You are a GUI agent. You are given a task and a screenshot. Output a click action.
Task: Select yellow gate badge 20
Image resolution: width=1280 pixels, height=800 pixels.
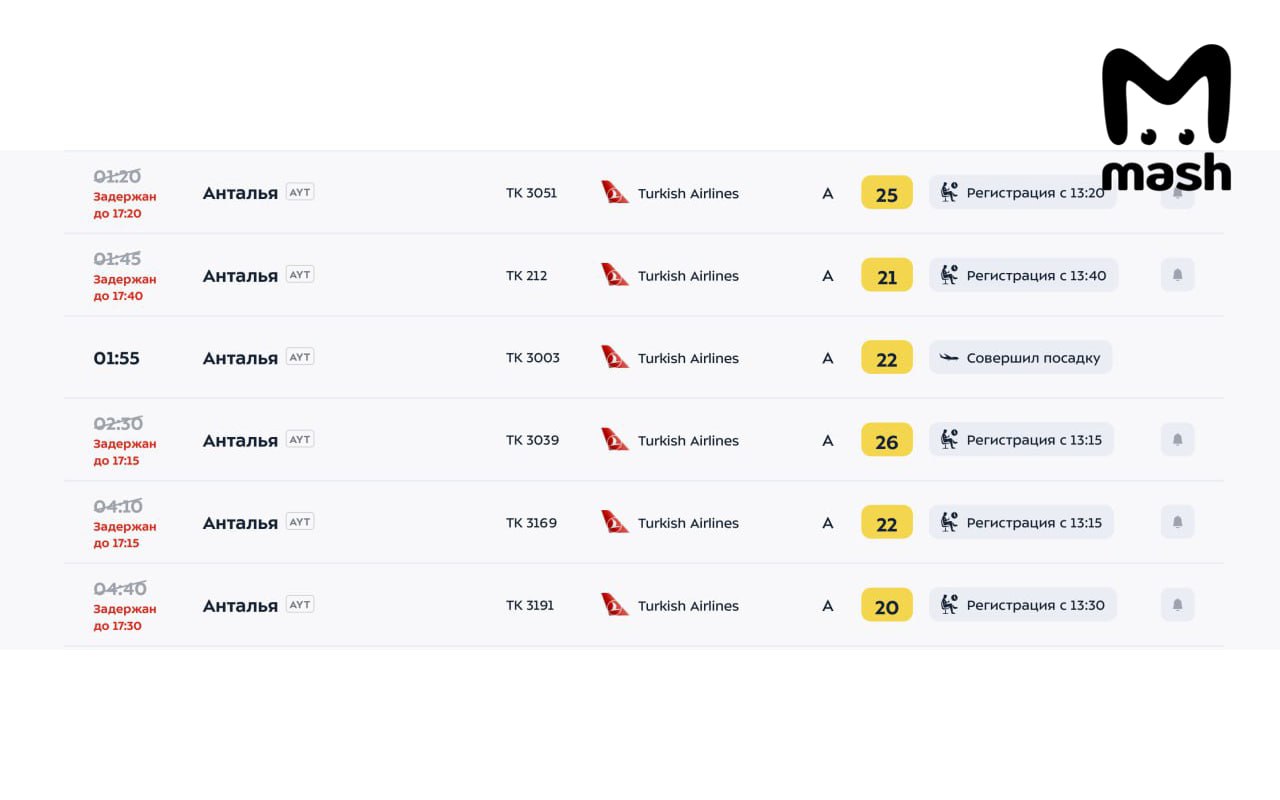point(887,605)
